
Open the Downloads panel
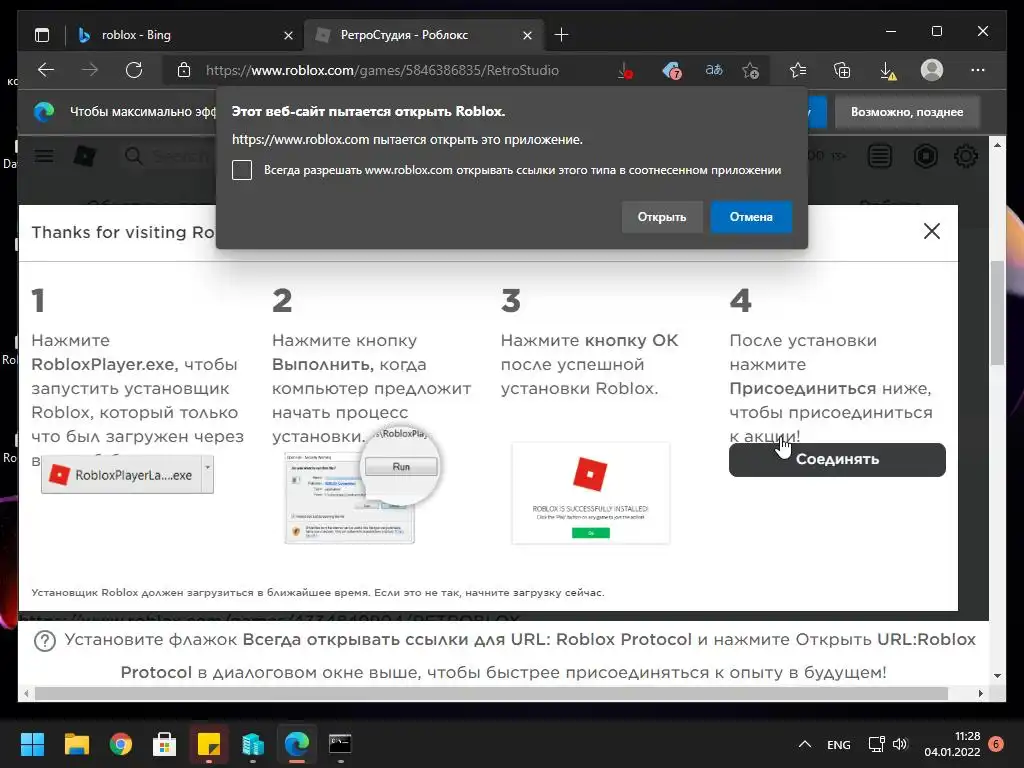tap(888, 71)
